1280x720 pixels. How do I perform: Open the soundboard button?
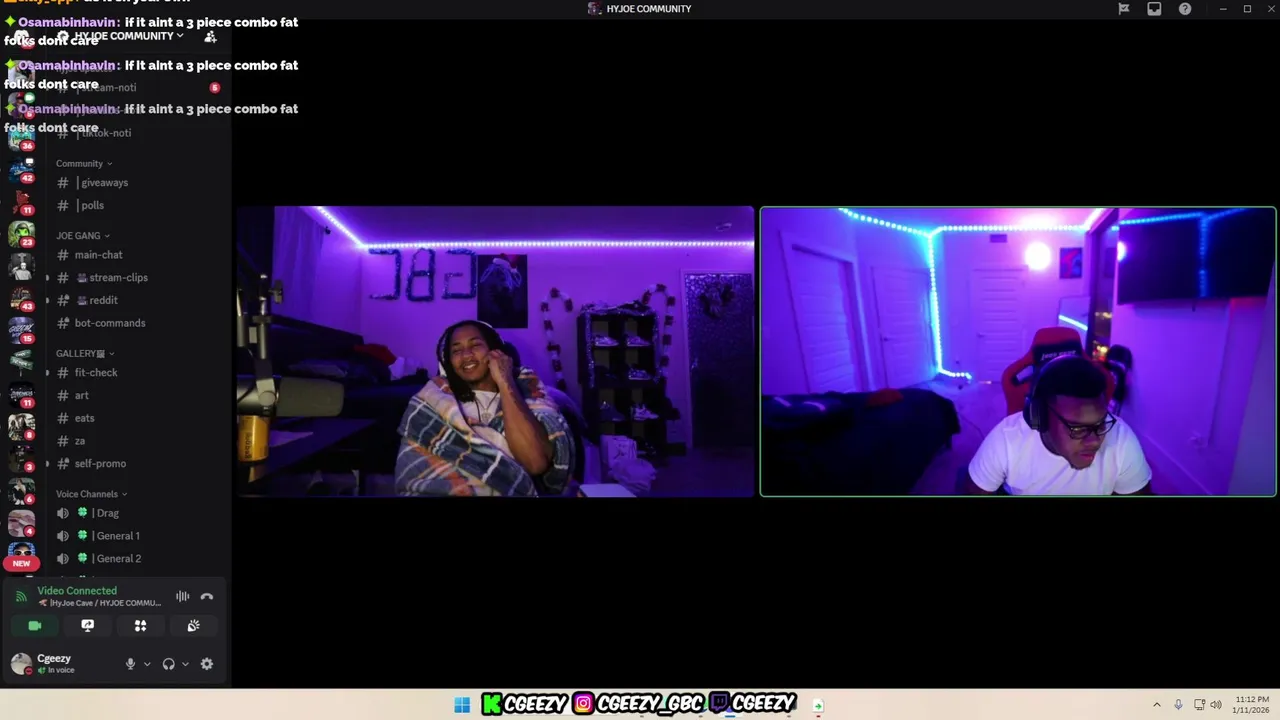193,626
